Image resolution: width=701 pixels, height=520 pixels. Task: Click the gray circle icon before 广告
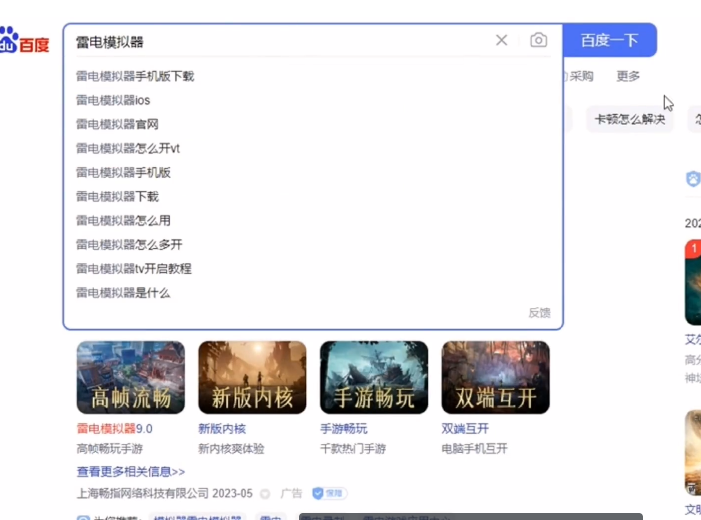(265, 494)
